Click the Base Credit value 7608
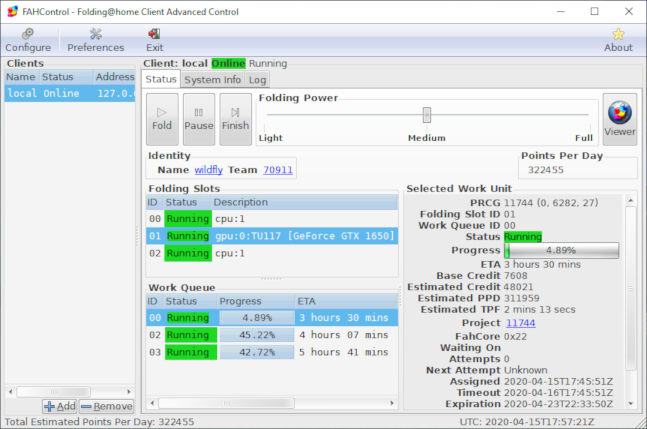647x429 pixels. 516,276
